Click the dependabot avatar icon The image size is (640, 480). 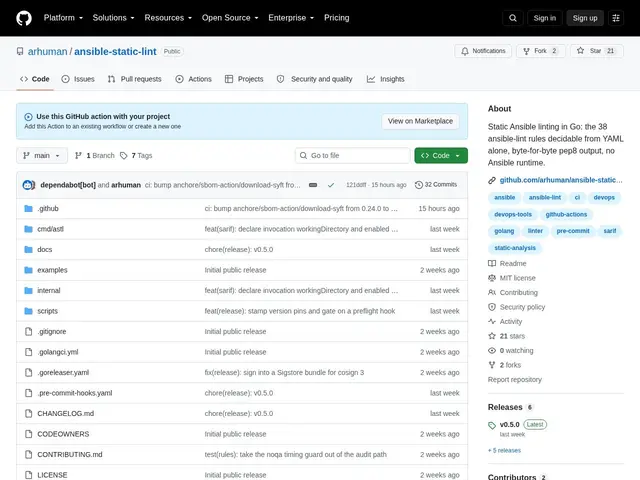[x=28, y=185]
